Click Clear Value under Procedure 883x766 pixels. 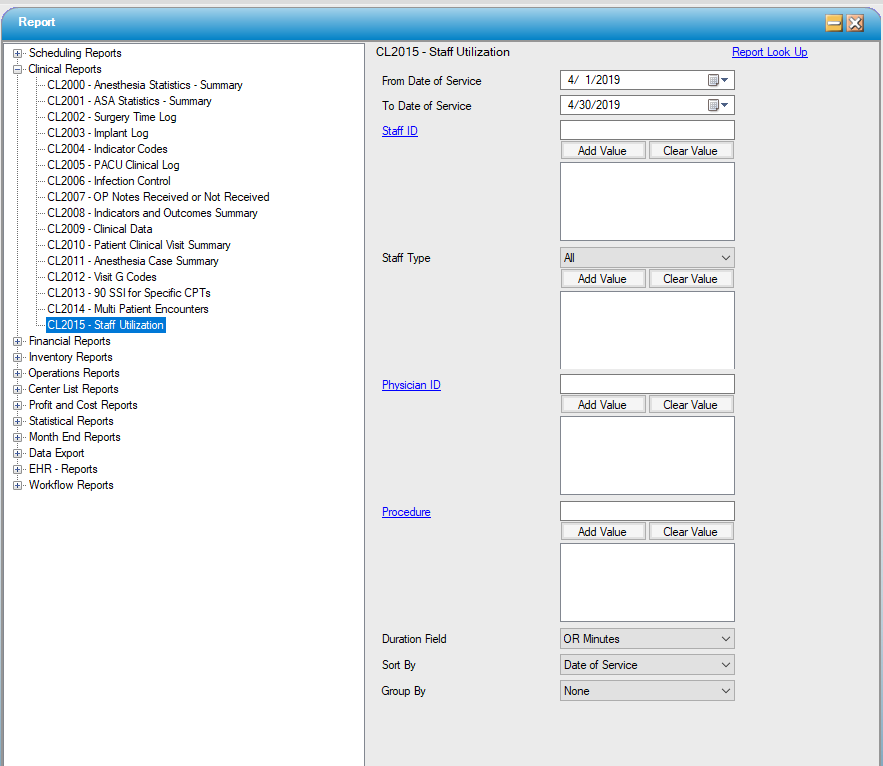(x=690, y=532)
